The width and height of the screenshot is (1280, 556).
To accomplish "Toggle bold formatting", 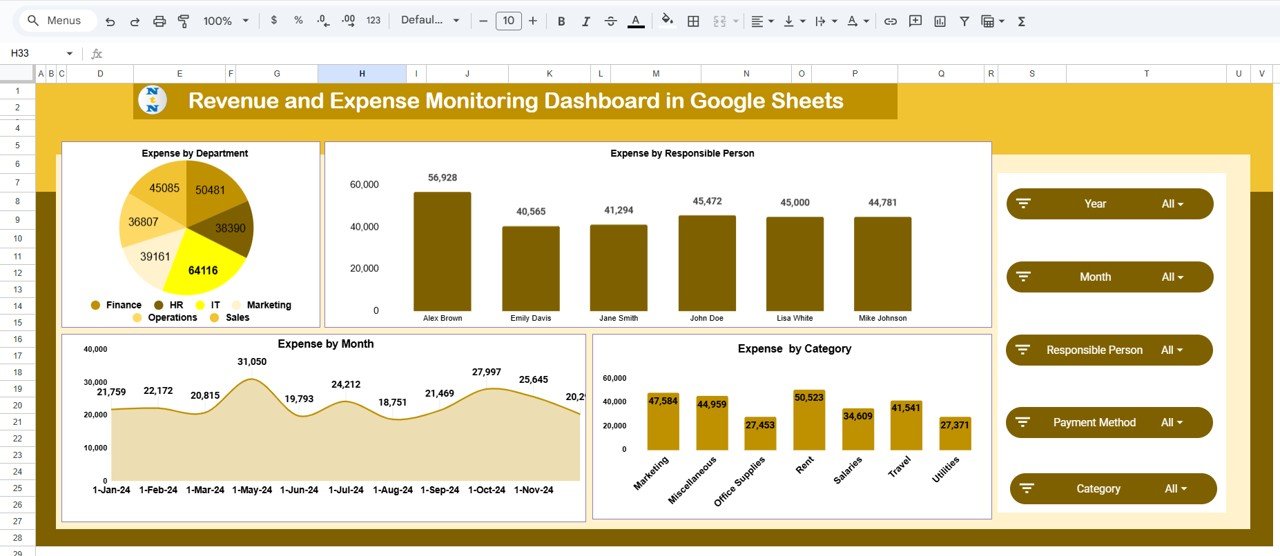I will (x=561, y=21).
